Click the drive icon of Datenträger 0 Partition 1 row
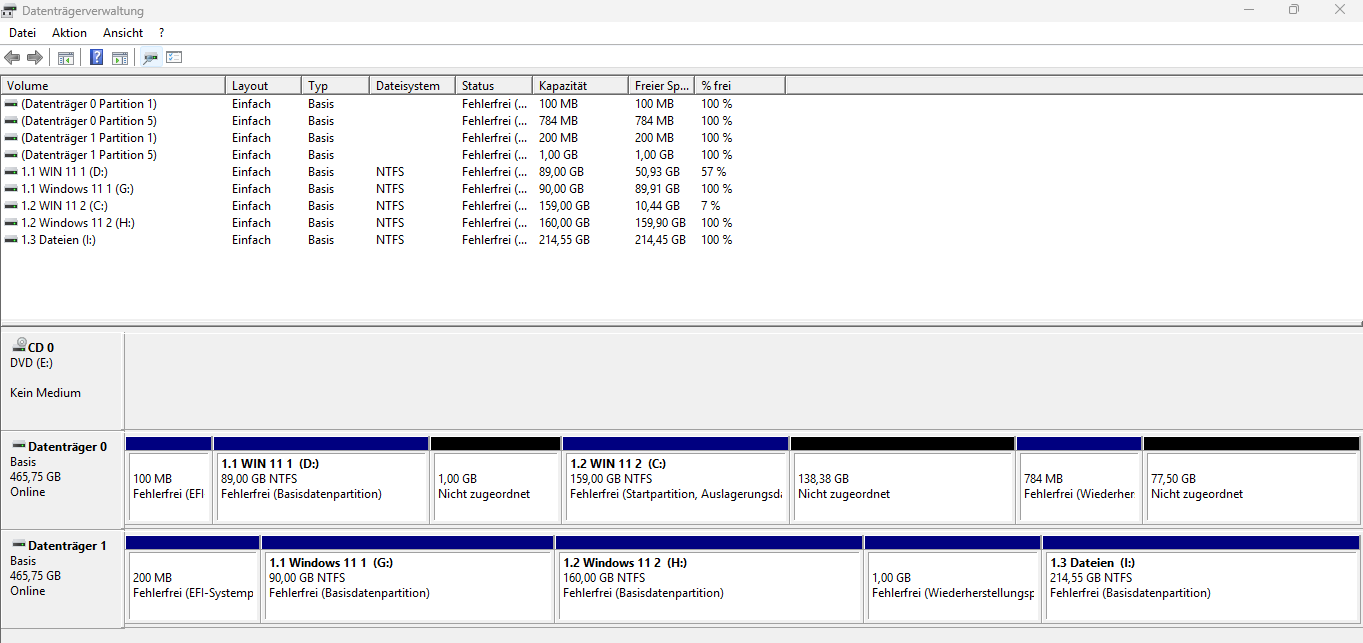 pos(11,104)
